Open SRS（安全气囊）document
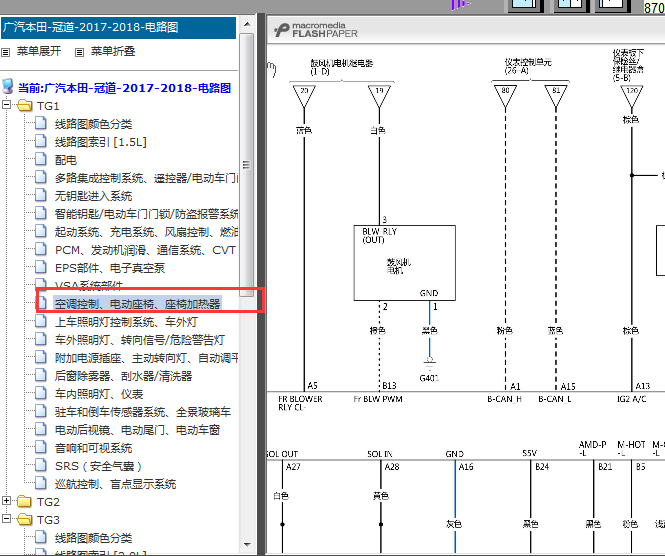Viewport: 665px width, 556px height. pyautogui.click(x=98, y=466)
